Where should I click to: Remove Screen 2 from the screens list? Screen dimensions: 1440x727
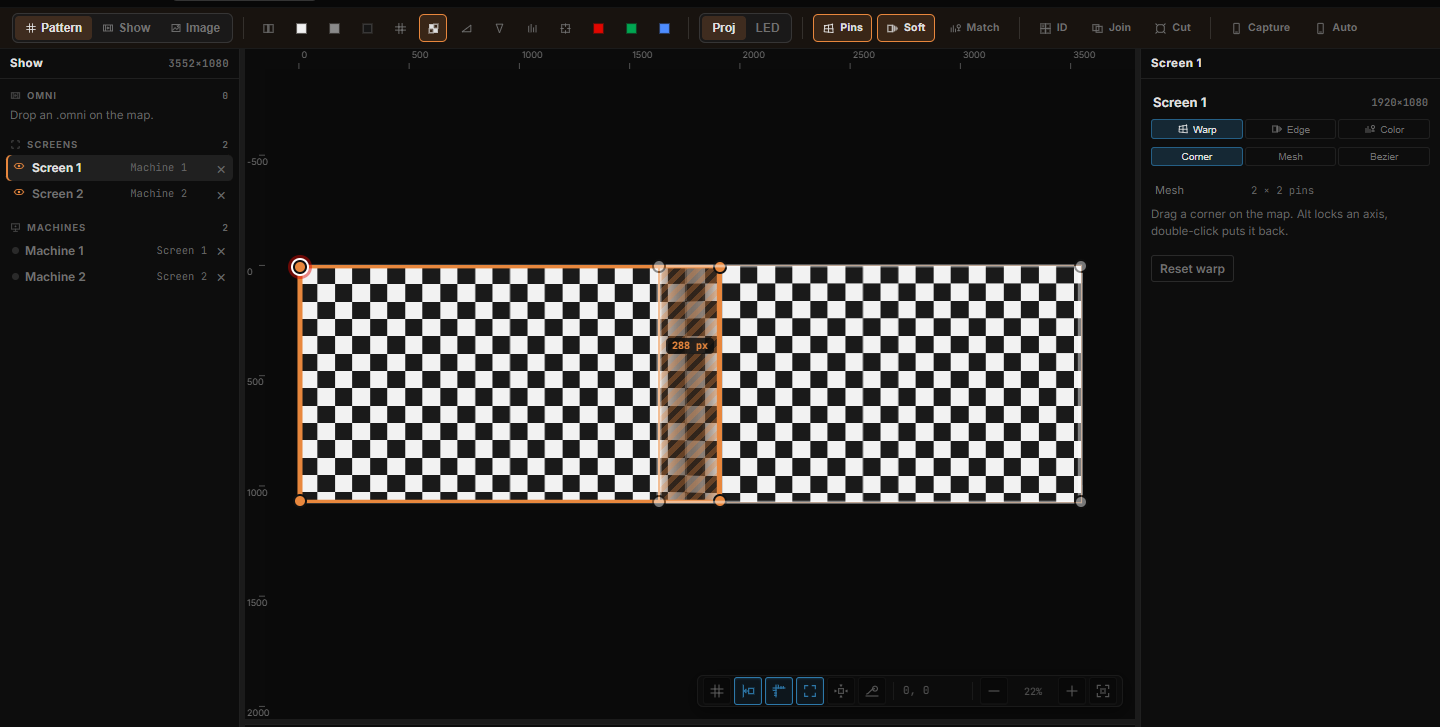[221, 195]
